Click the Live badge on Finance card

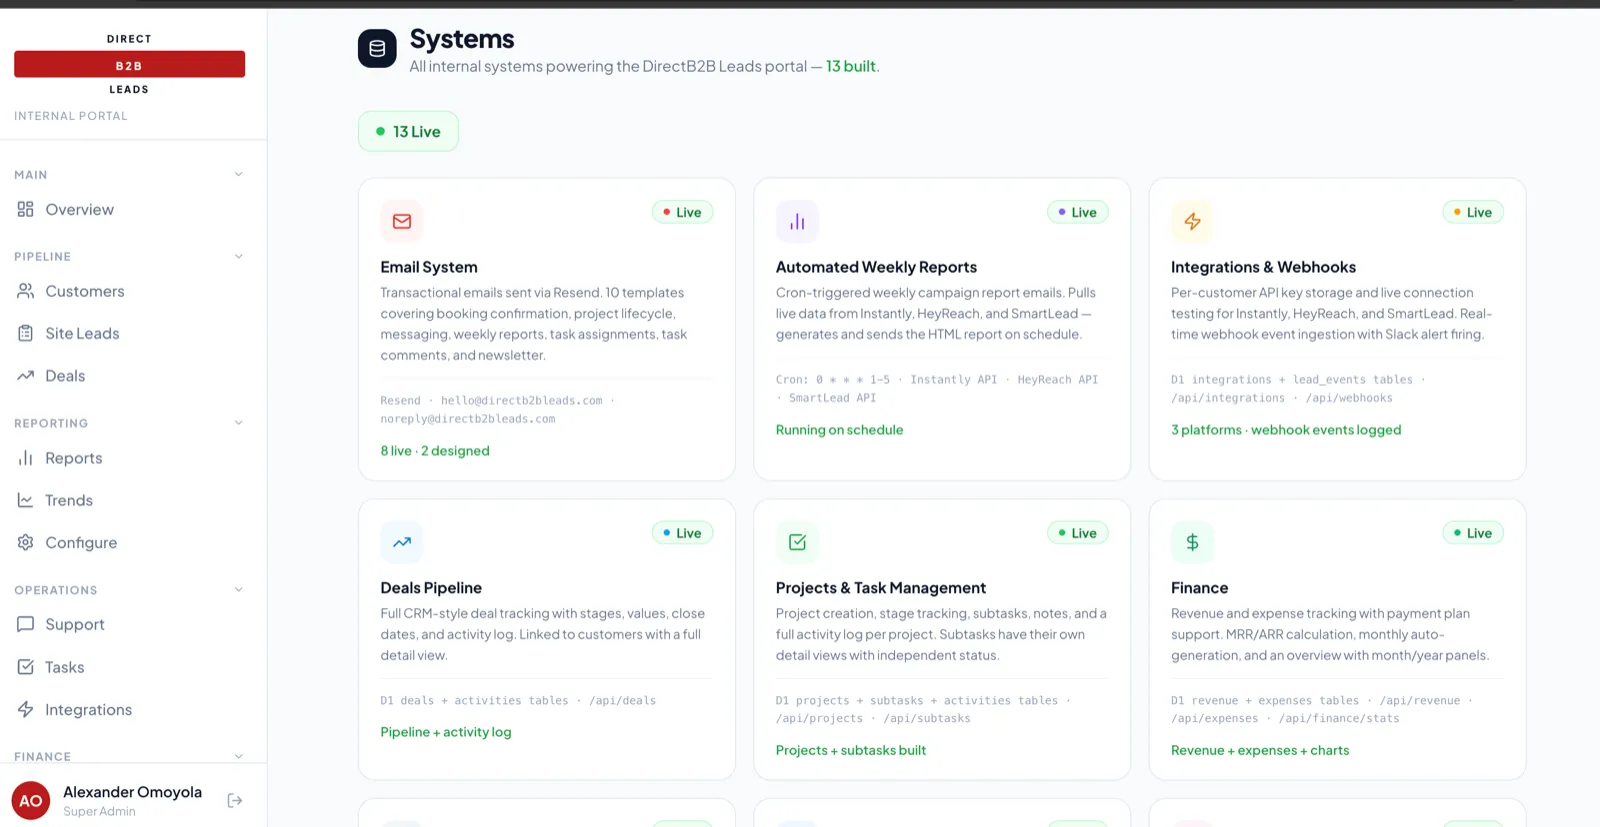point(1472,533)
